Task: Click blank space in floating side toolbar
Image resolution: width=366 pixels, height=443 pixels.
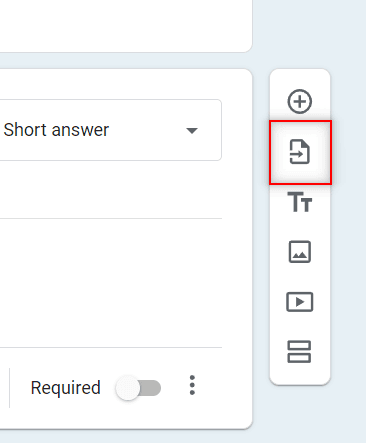Action: point(300,375)
